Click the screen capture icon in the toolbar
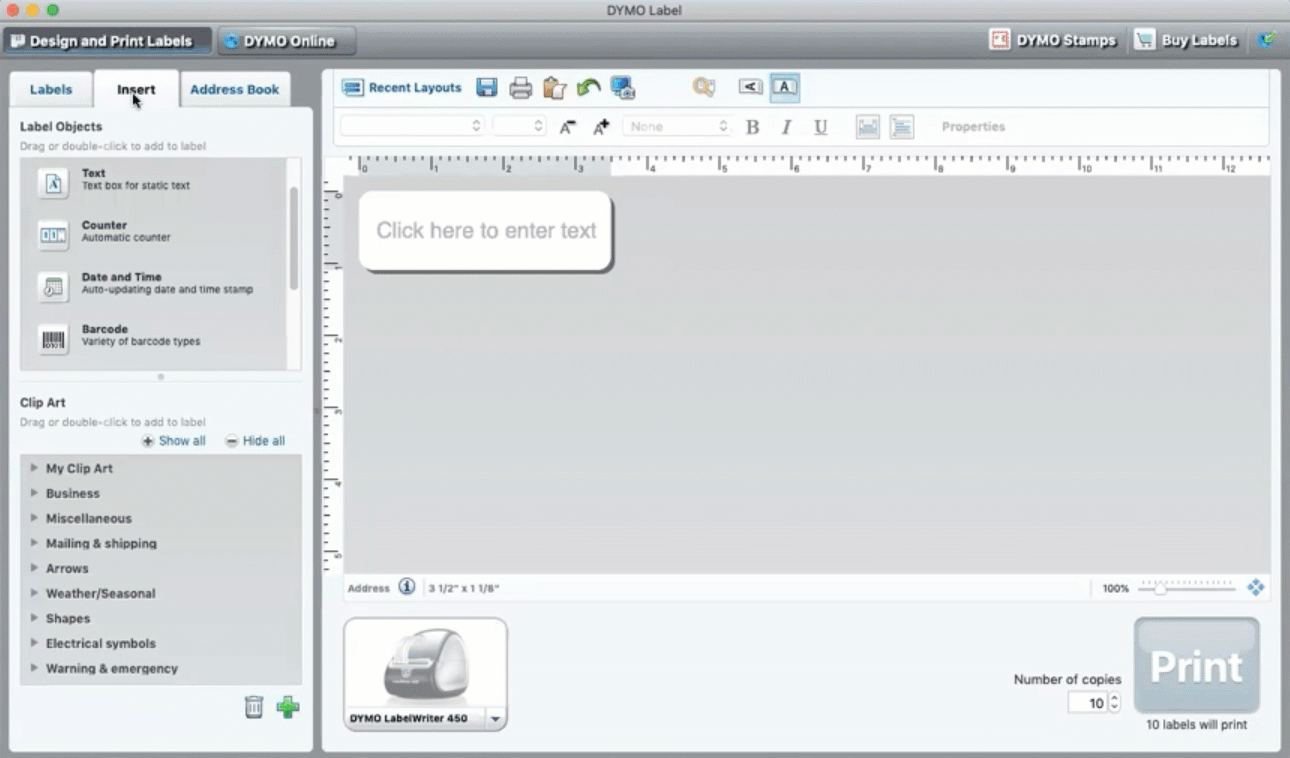 point(623,88)
